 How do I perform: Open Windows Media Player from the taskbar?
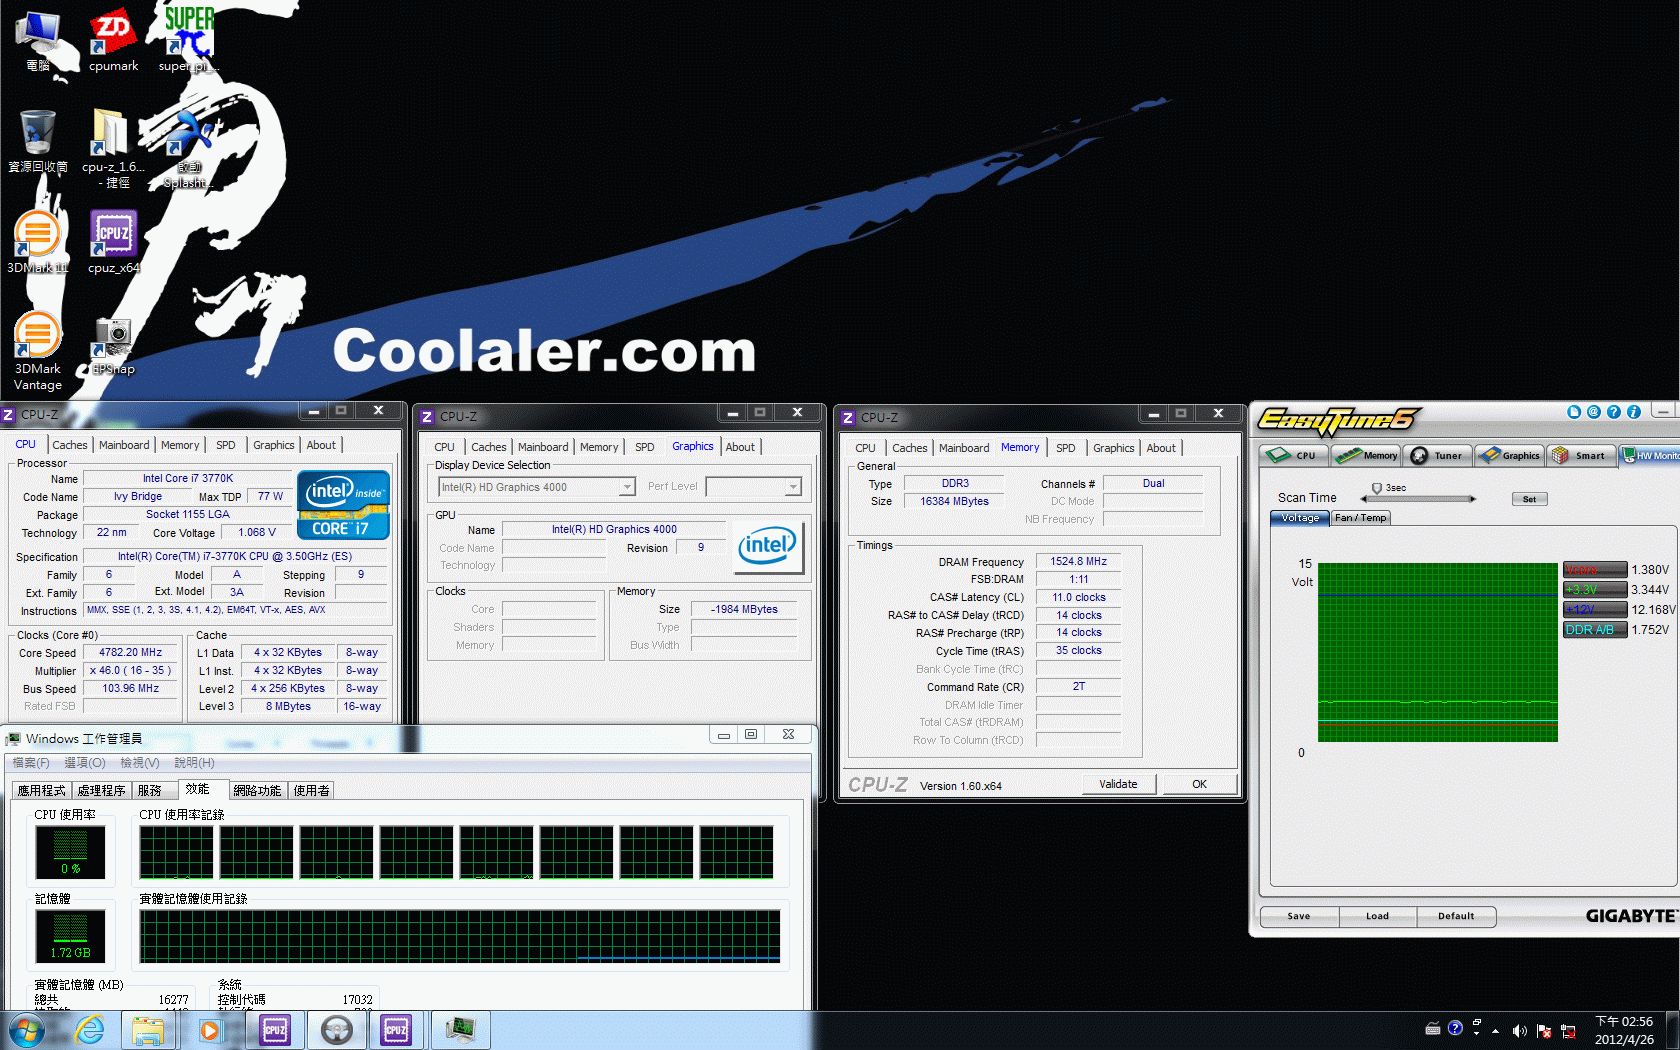pos(210,1030)
